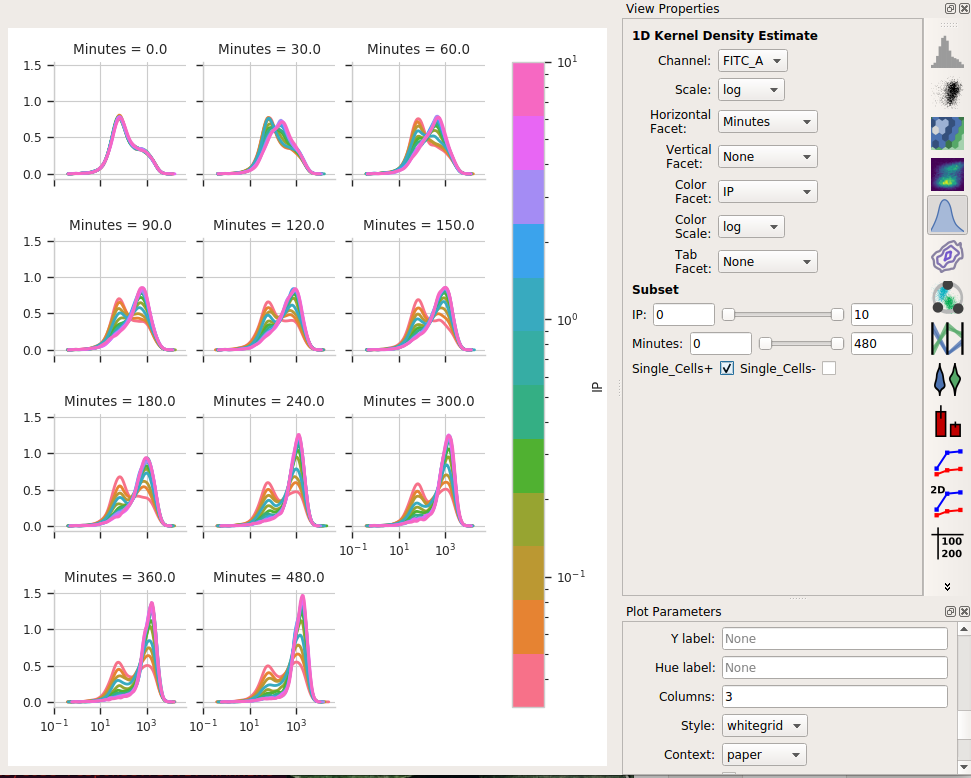This screenshot has width=971, height=778.
Task: Float the View Properties panel
Action: [950, 8]
